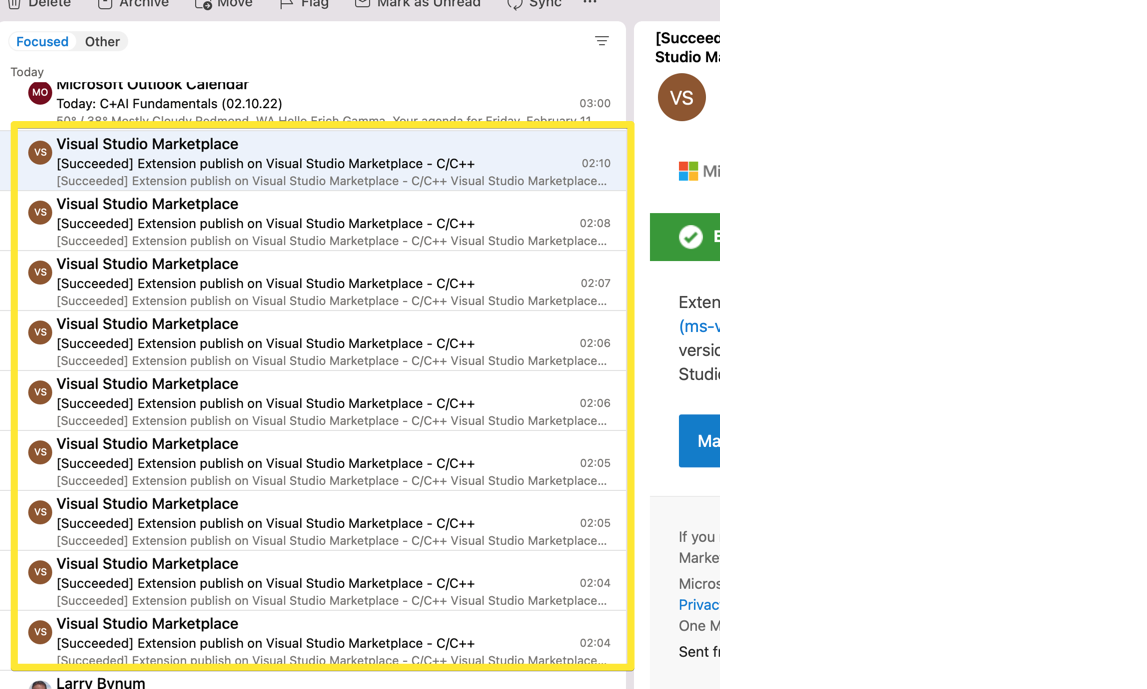Click the VS avatar in the reading pane
The width and height of the screenshot is (1147, 689).
[x=681, y=98]
